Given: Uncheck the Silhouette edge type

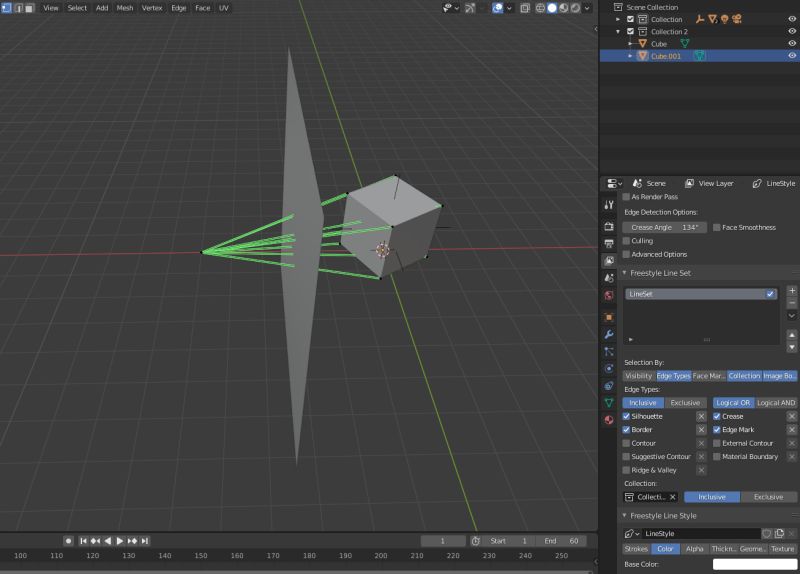Looking at the screenshot, I should [627, 416].
